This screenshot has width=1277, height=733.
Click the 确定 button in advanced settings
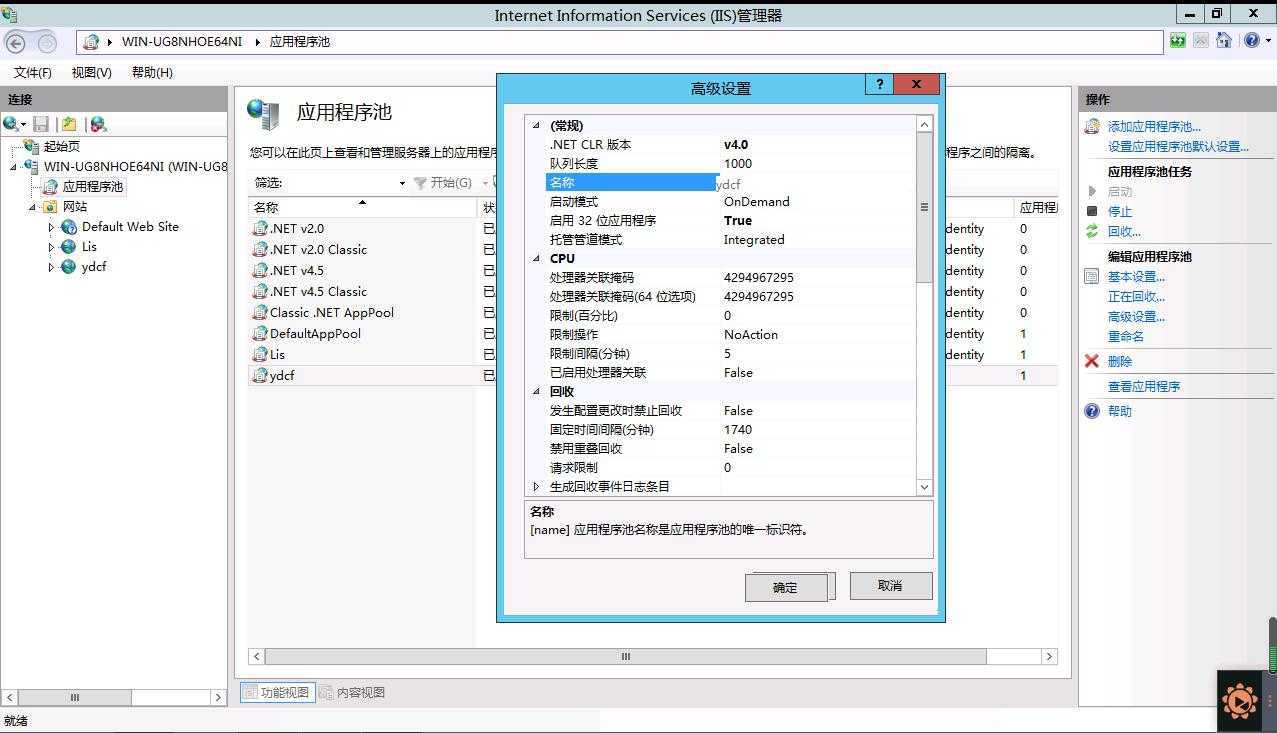pyautogui.click(x=787, y=586)
